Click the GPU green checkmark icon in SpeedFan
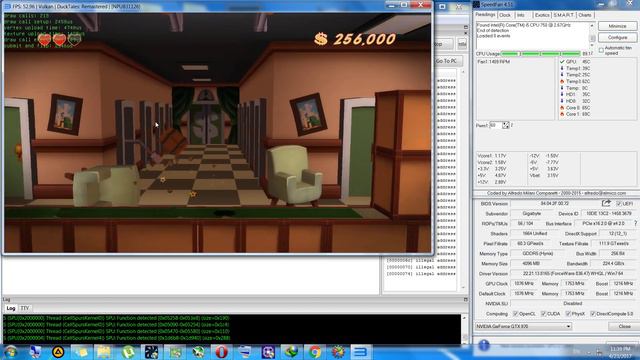This screenshot has height=360, width=640. (562, 62)
